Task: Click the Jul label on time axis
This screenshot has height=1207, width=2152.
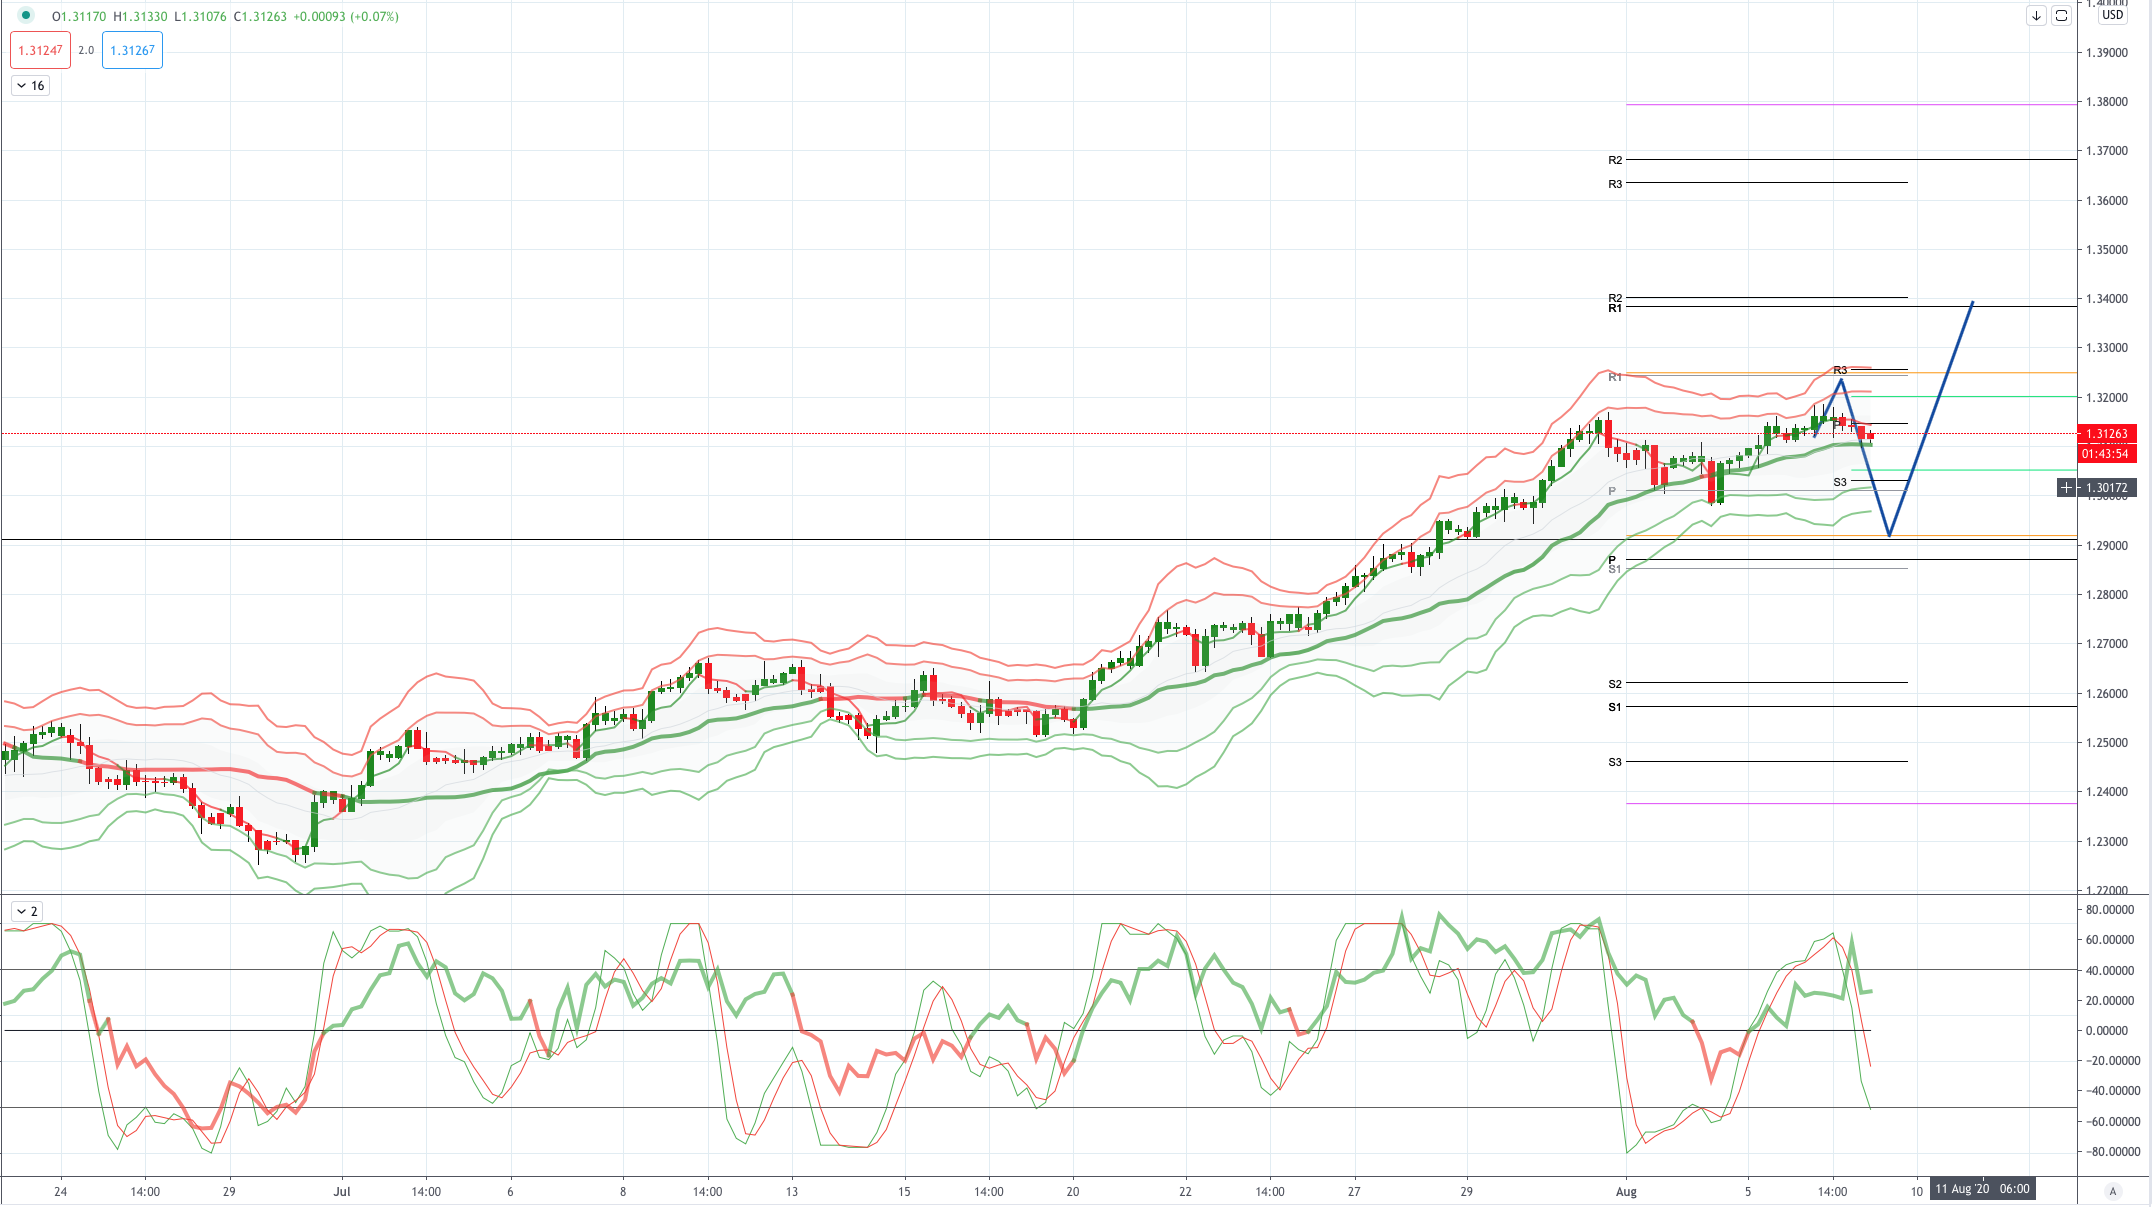Action: coord(342,1191)
